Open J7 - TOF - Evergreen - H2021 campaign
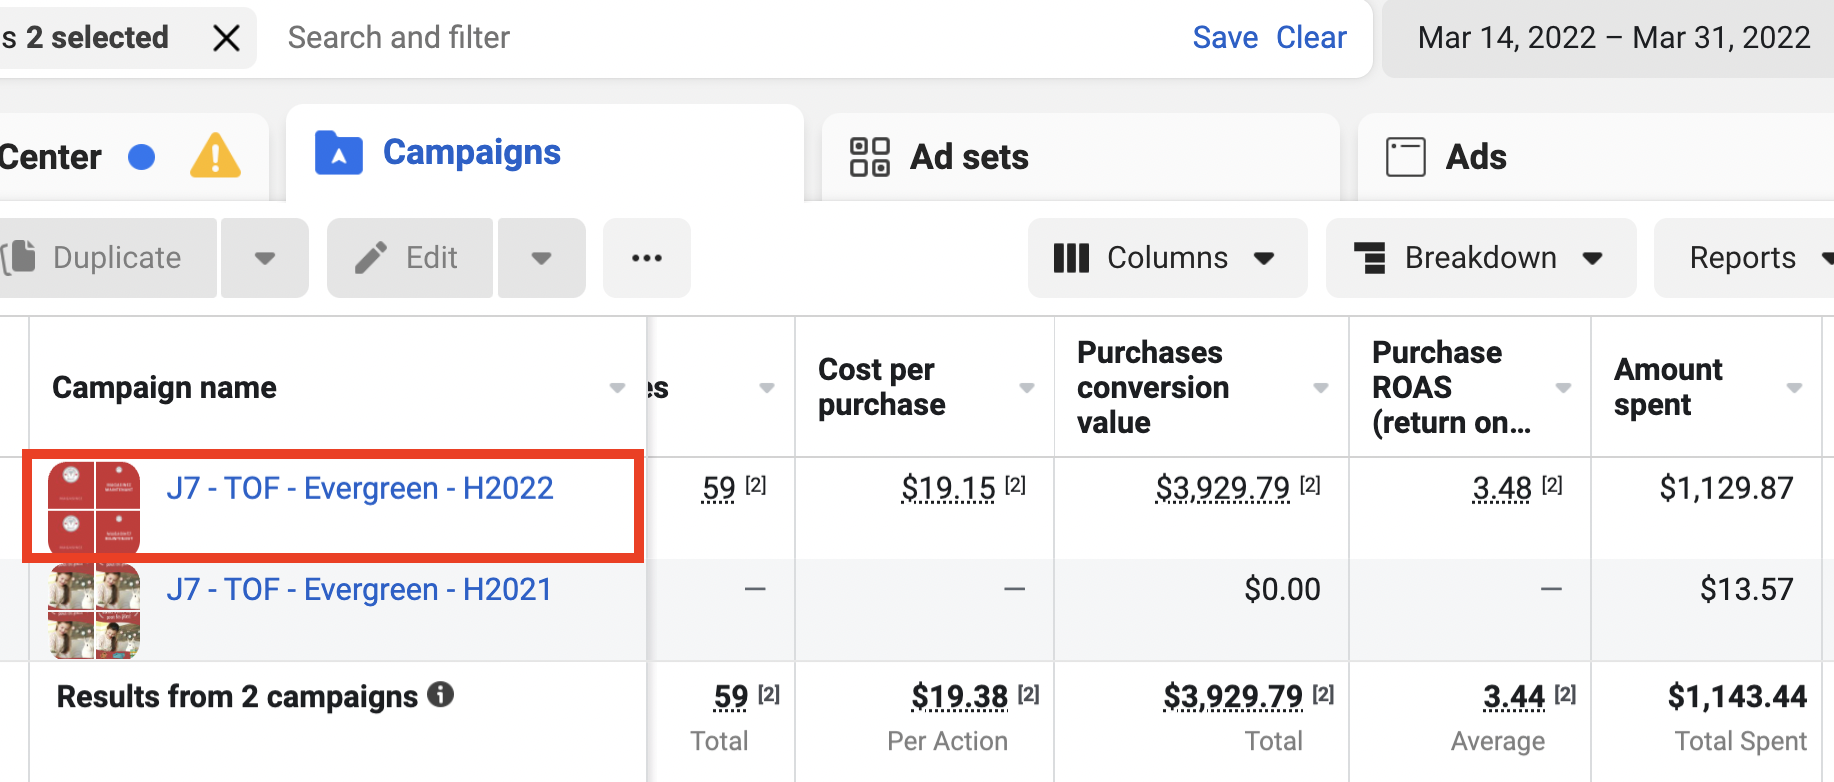Viewport: 1834px width, 782px height. (x=359, y=590)
